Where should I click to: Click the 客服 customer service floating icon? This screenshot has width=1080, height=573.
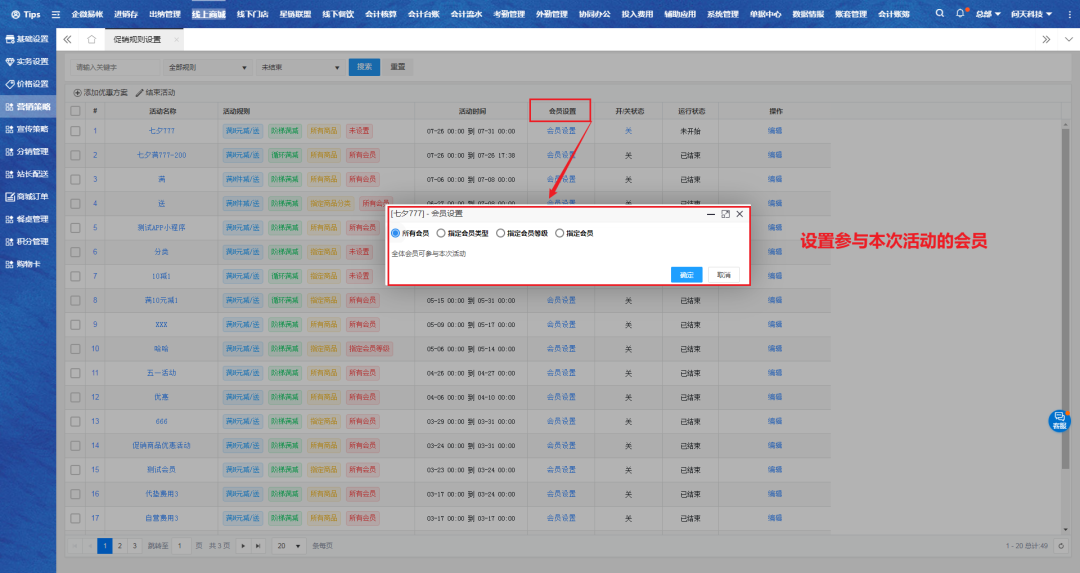(1059, 421)
